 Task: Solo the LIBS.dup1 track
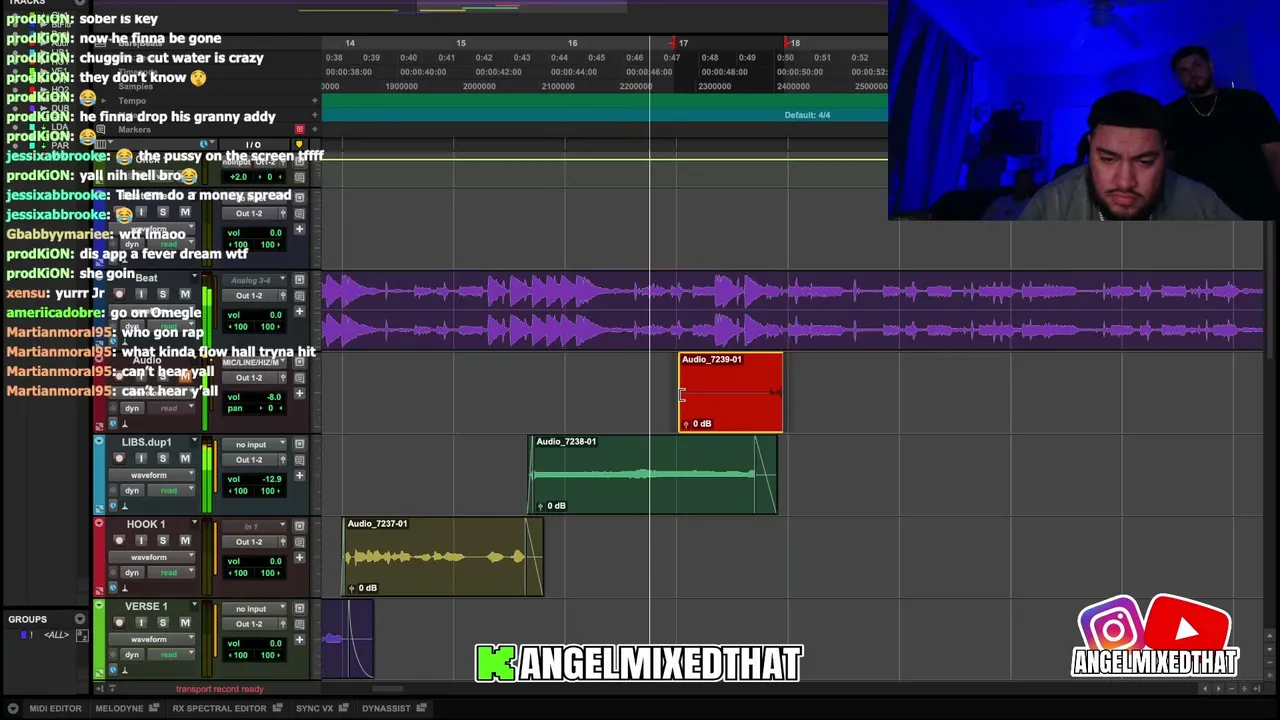(163, 458)
